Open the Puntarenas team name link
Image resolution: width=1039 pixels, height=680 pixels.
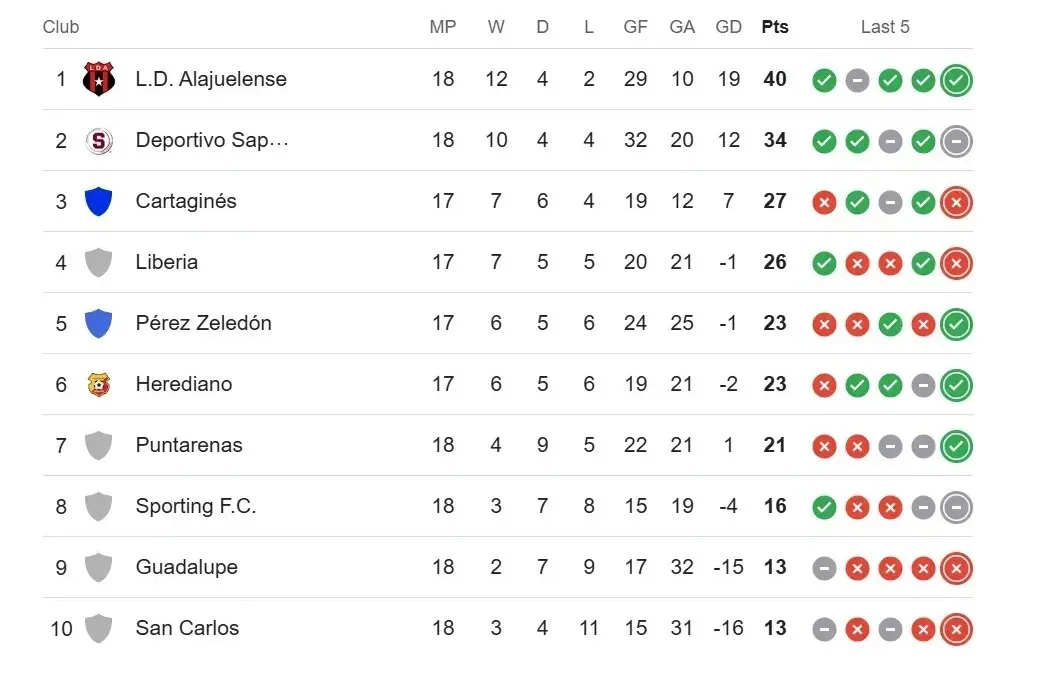(189, 445)
